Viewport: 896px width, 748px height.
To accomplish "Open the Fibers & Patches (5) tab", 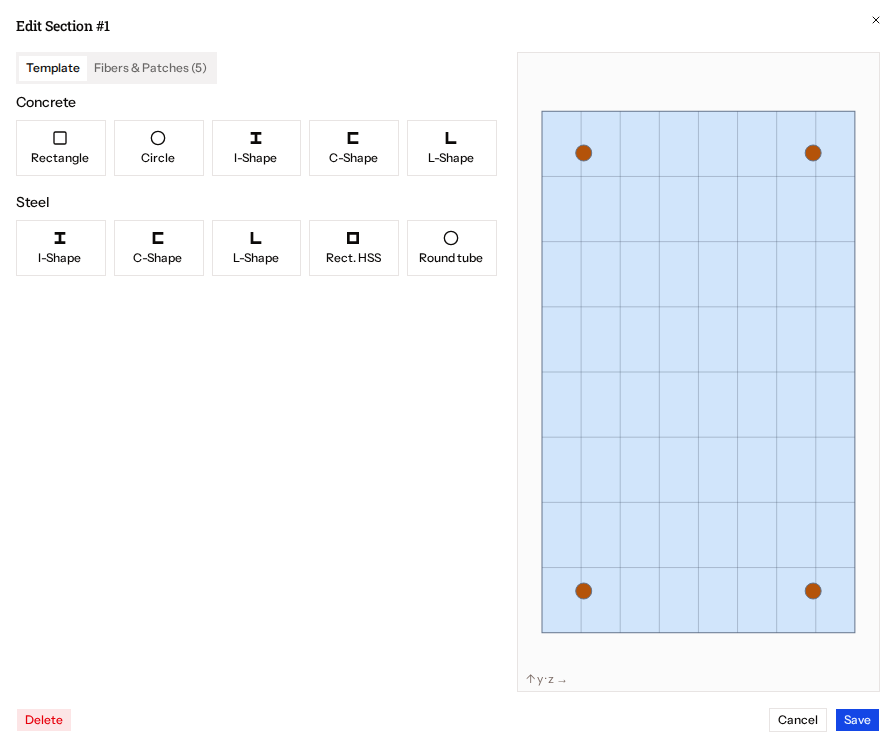I will click(x=150, y=68).
